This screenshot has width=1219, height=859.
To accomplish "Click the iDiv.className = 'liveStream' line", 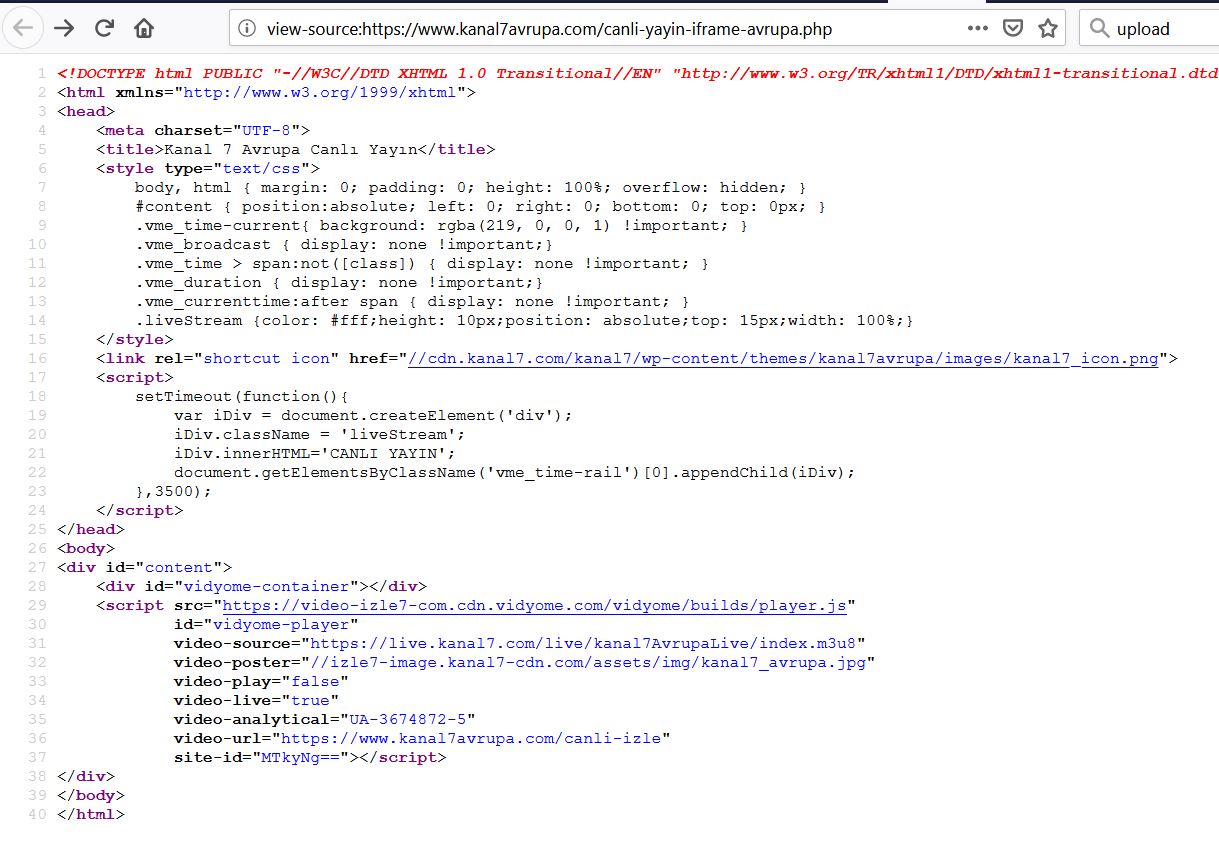I will 320,434.
